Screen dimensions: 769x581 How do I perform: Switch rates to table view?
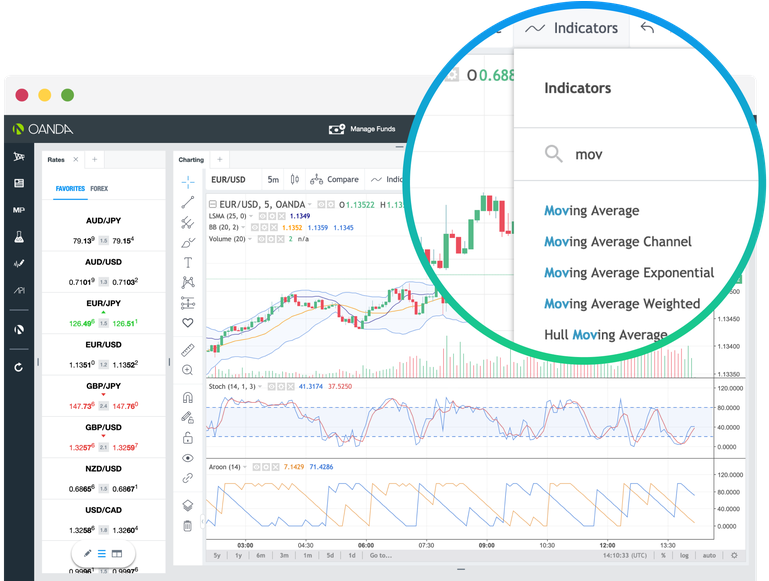coord(117,554)
